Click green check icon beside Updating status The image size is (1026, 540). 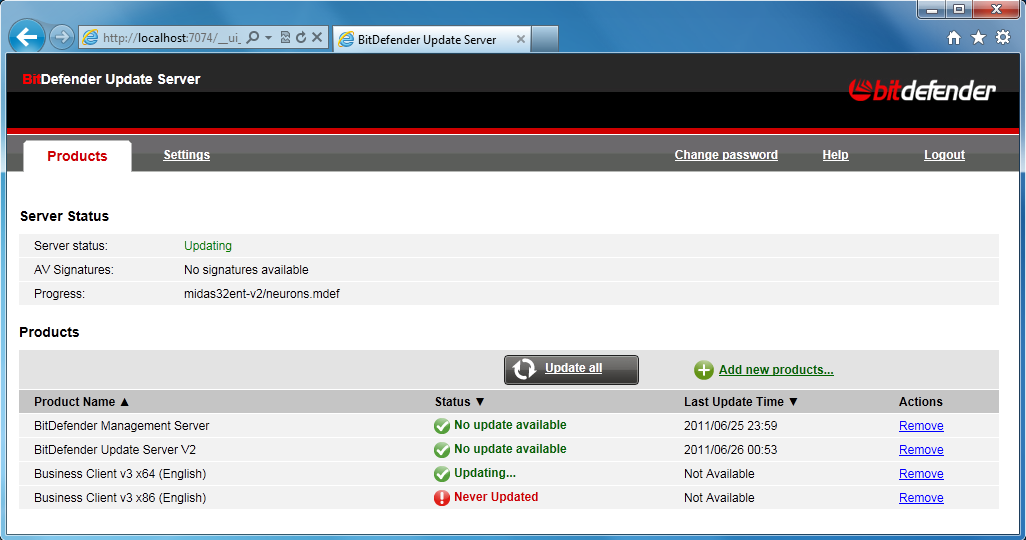point(442,474)
